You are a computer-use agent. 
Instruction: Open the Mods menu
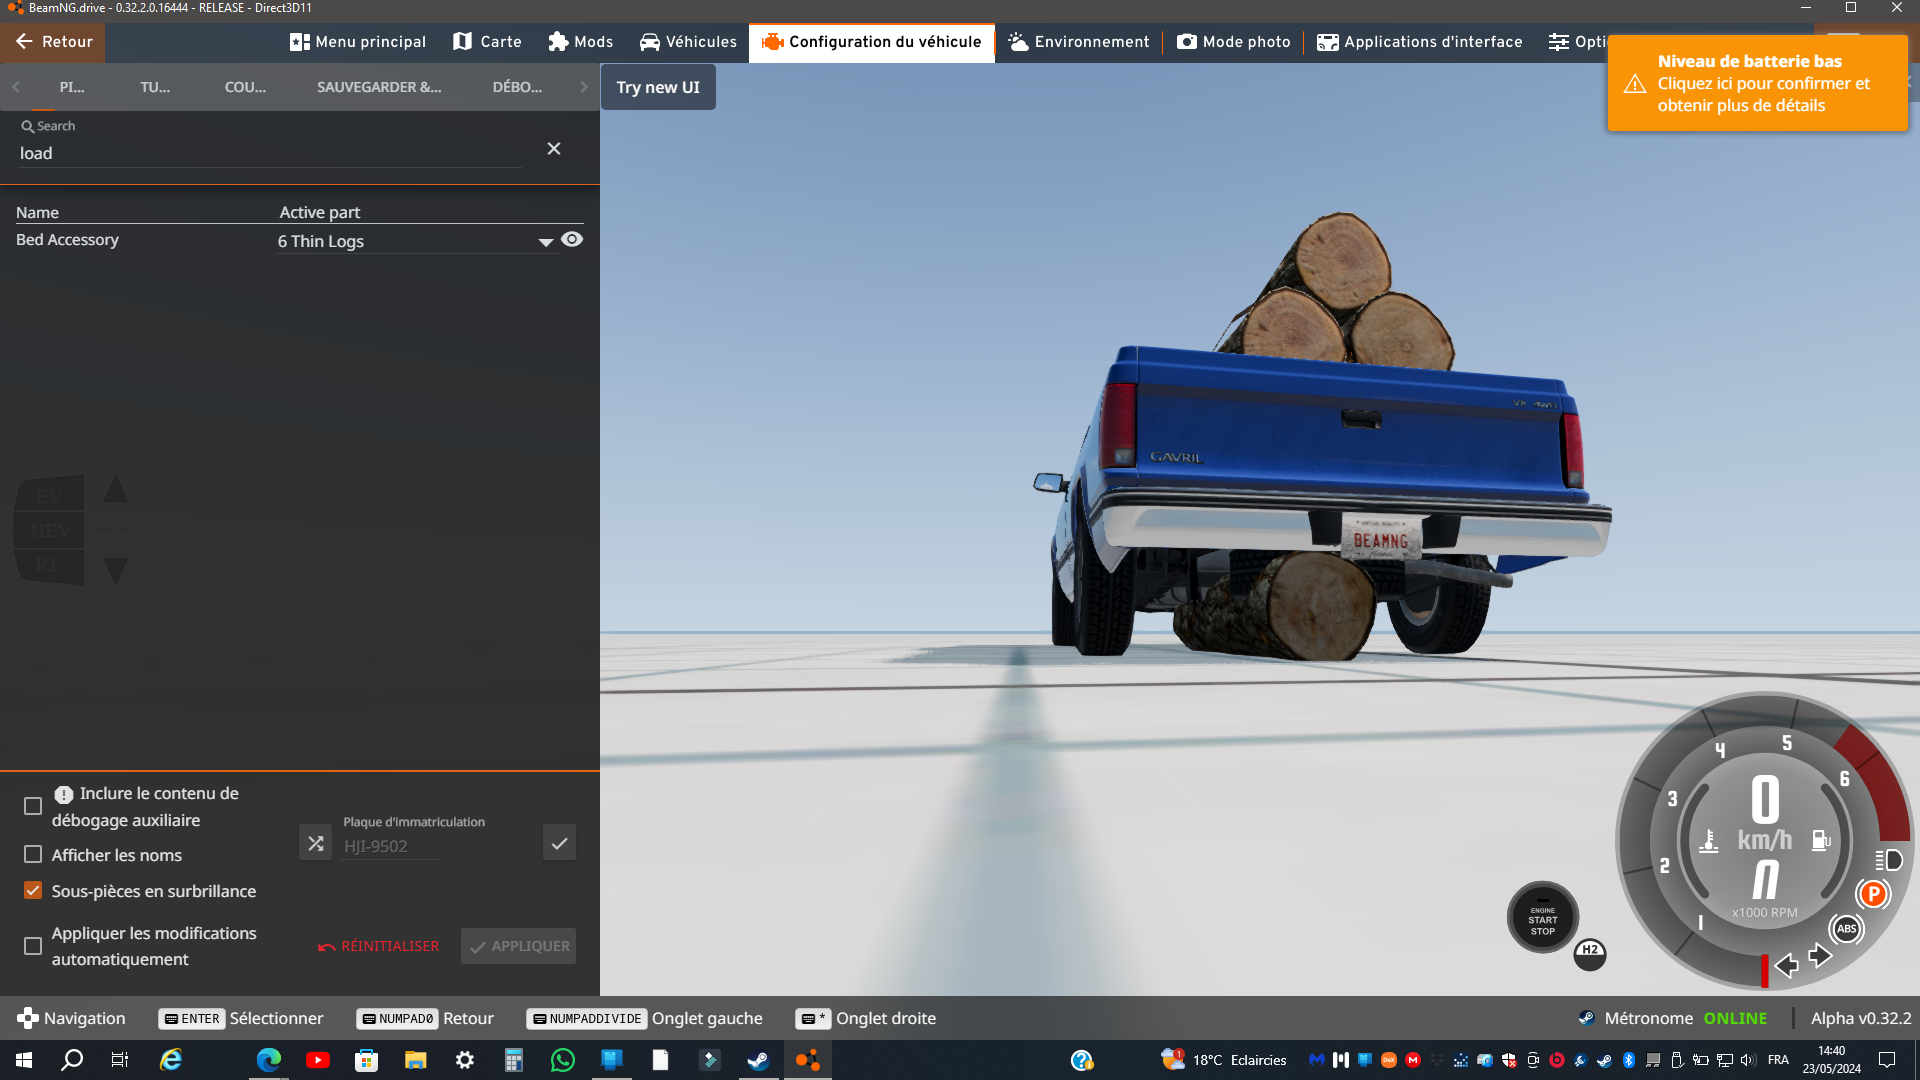pos(580,42)
